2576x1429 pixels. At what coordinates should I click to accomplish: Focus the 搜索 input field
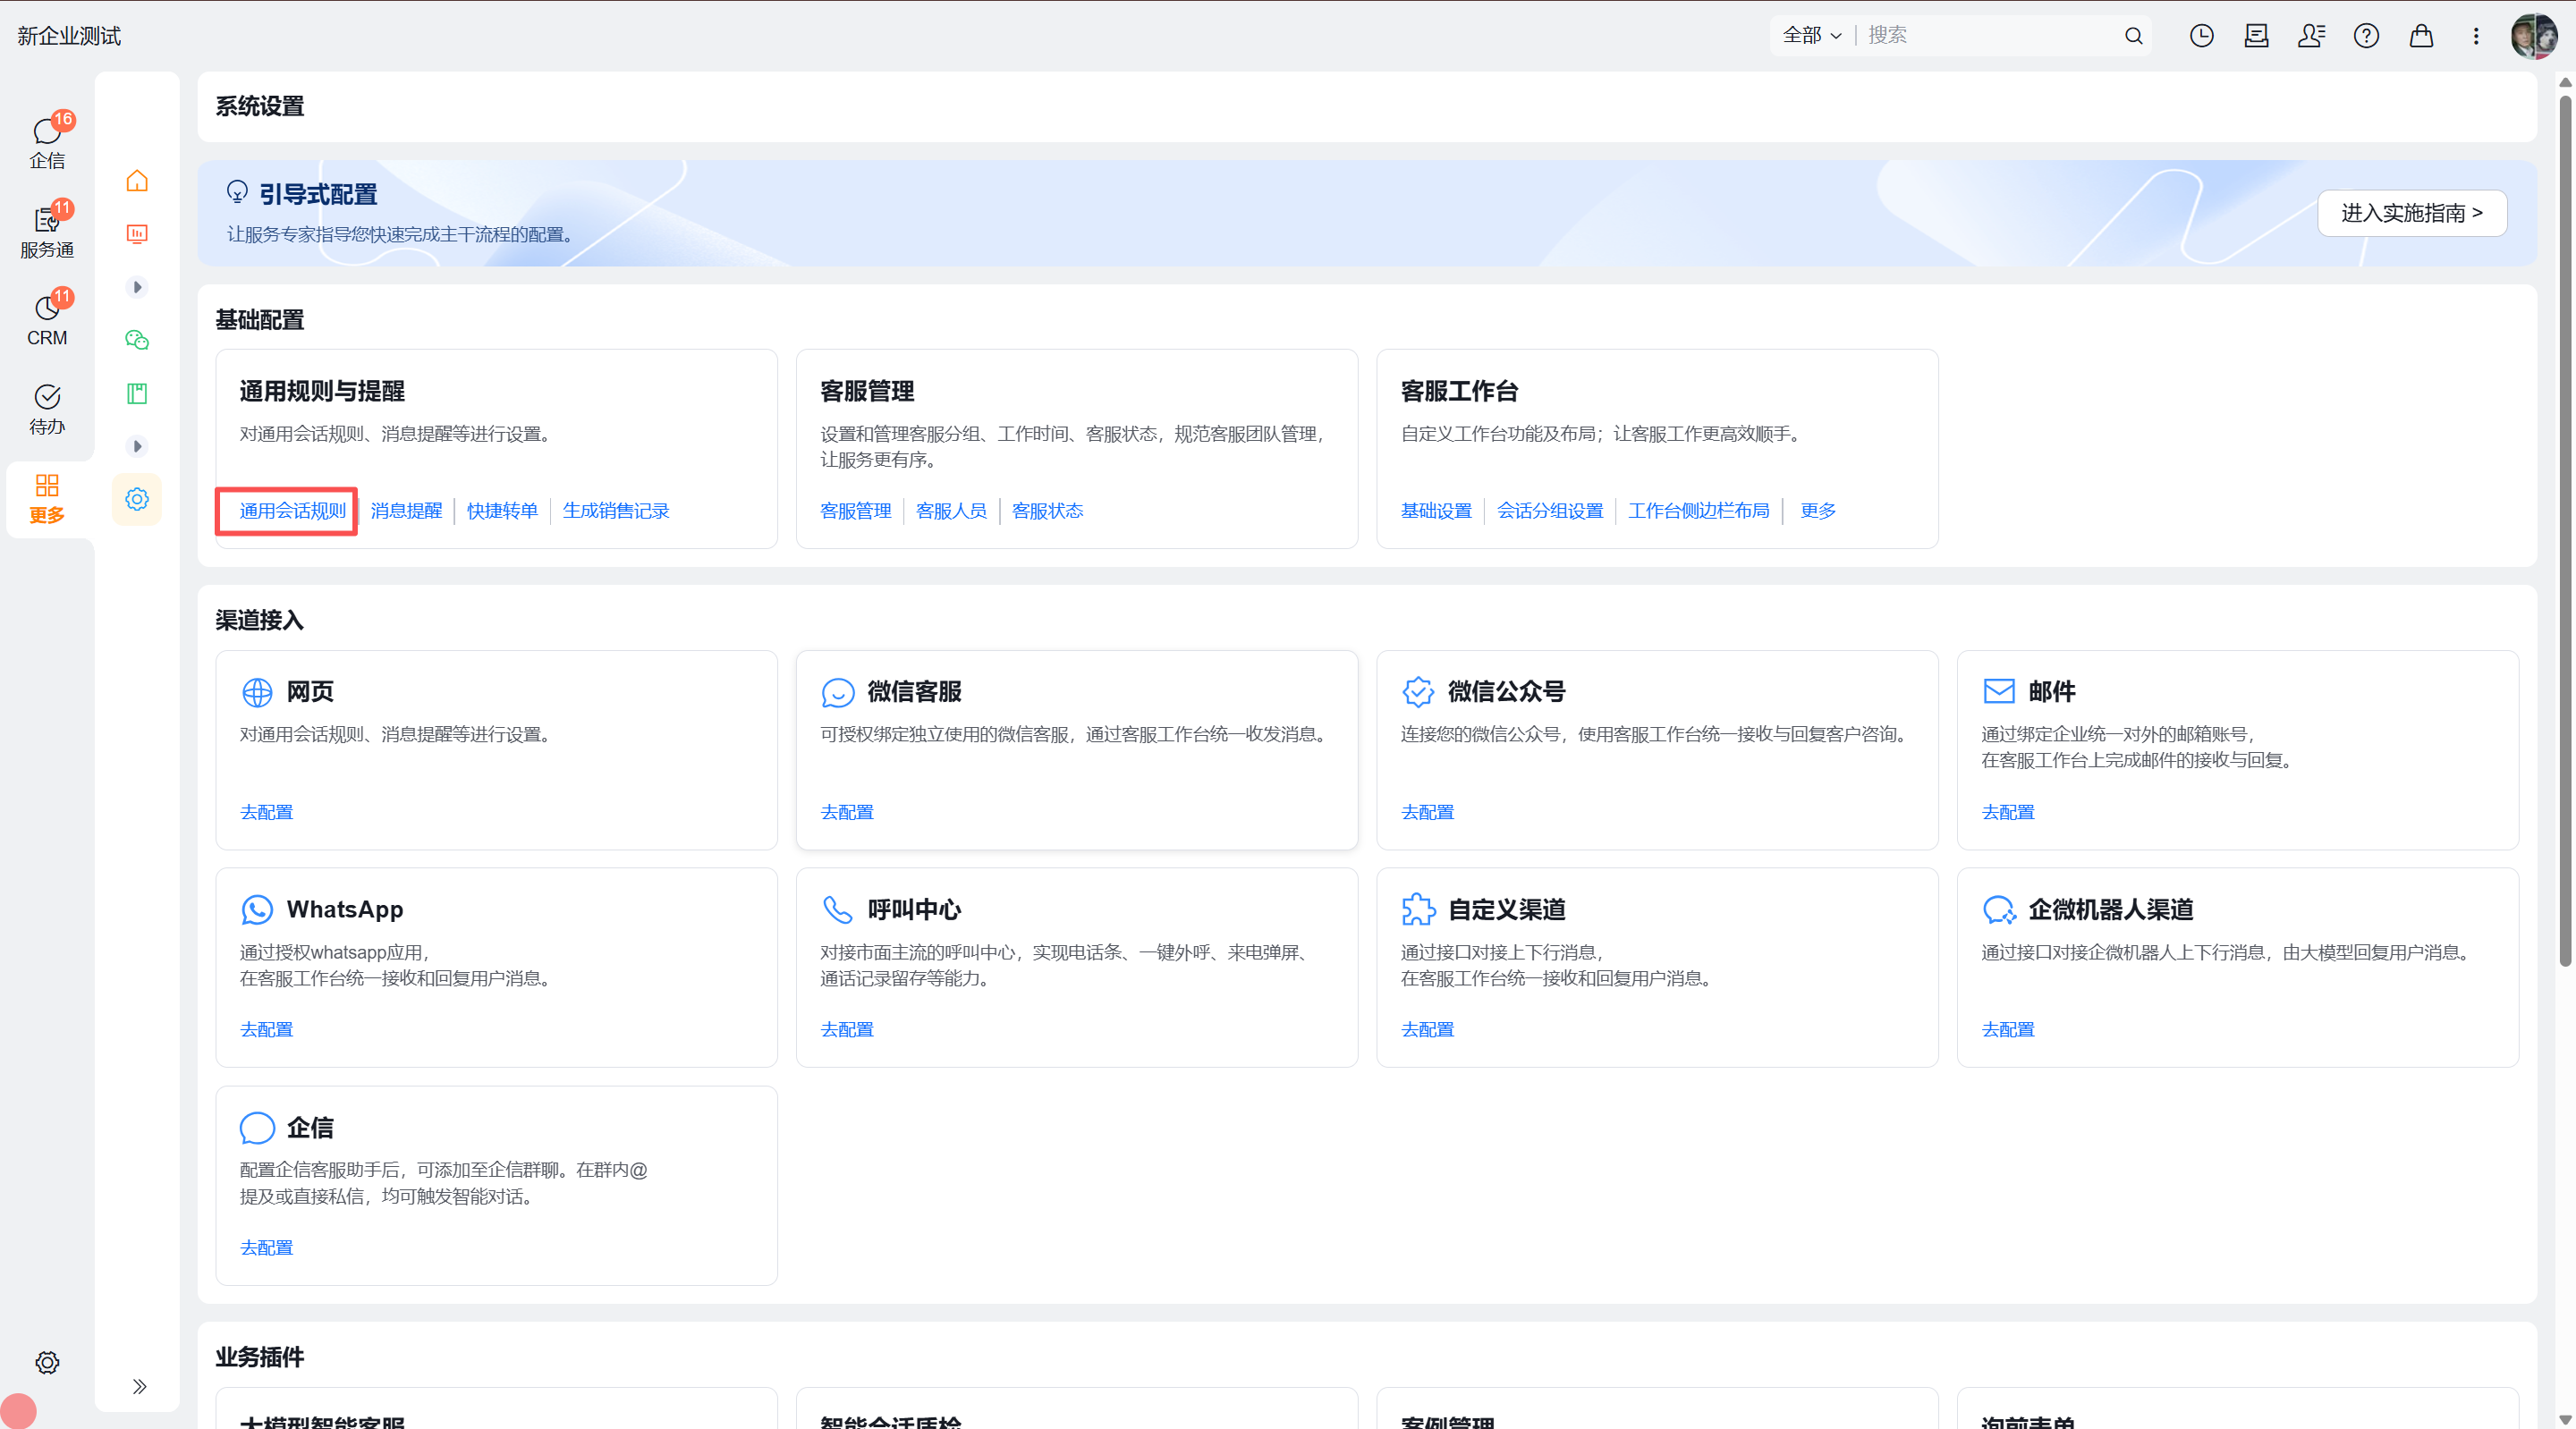pos(1990,36)
